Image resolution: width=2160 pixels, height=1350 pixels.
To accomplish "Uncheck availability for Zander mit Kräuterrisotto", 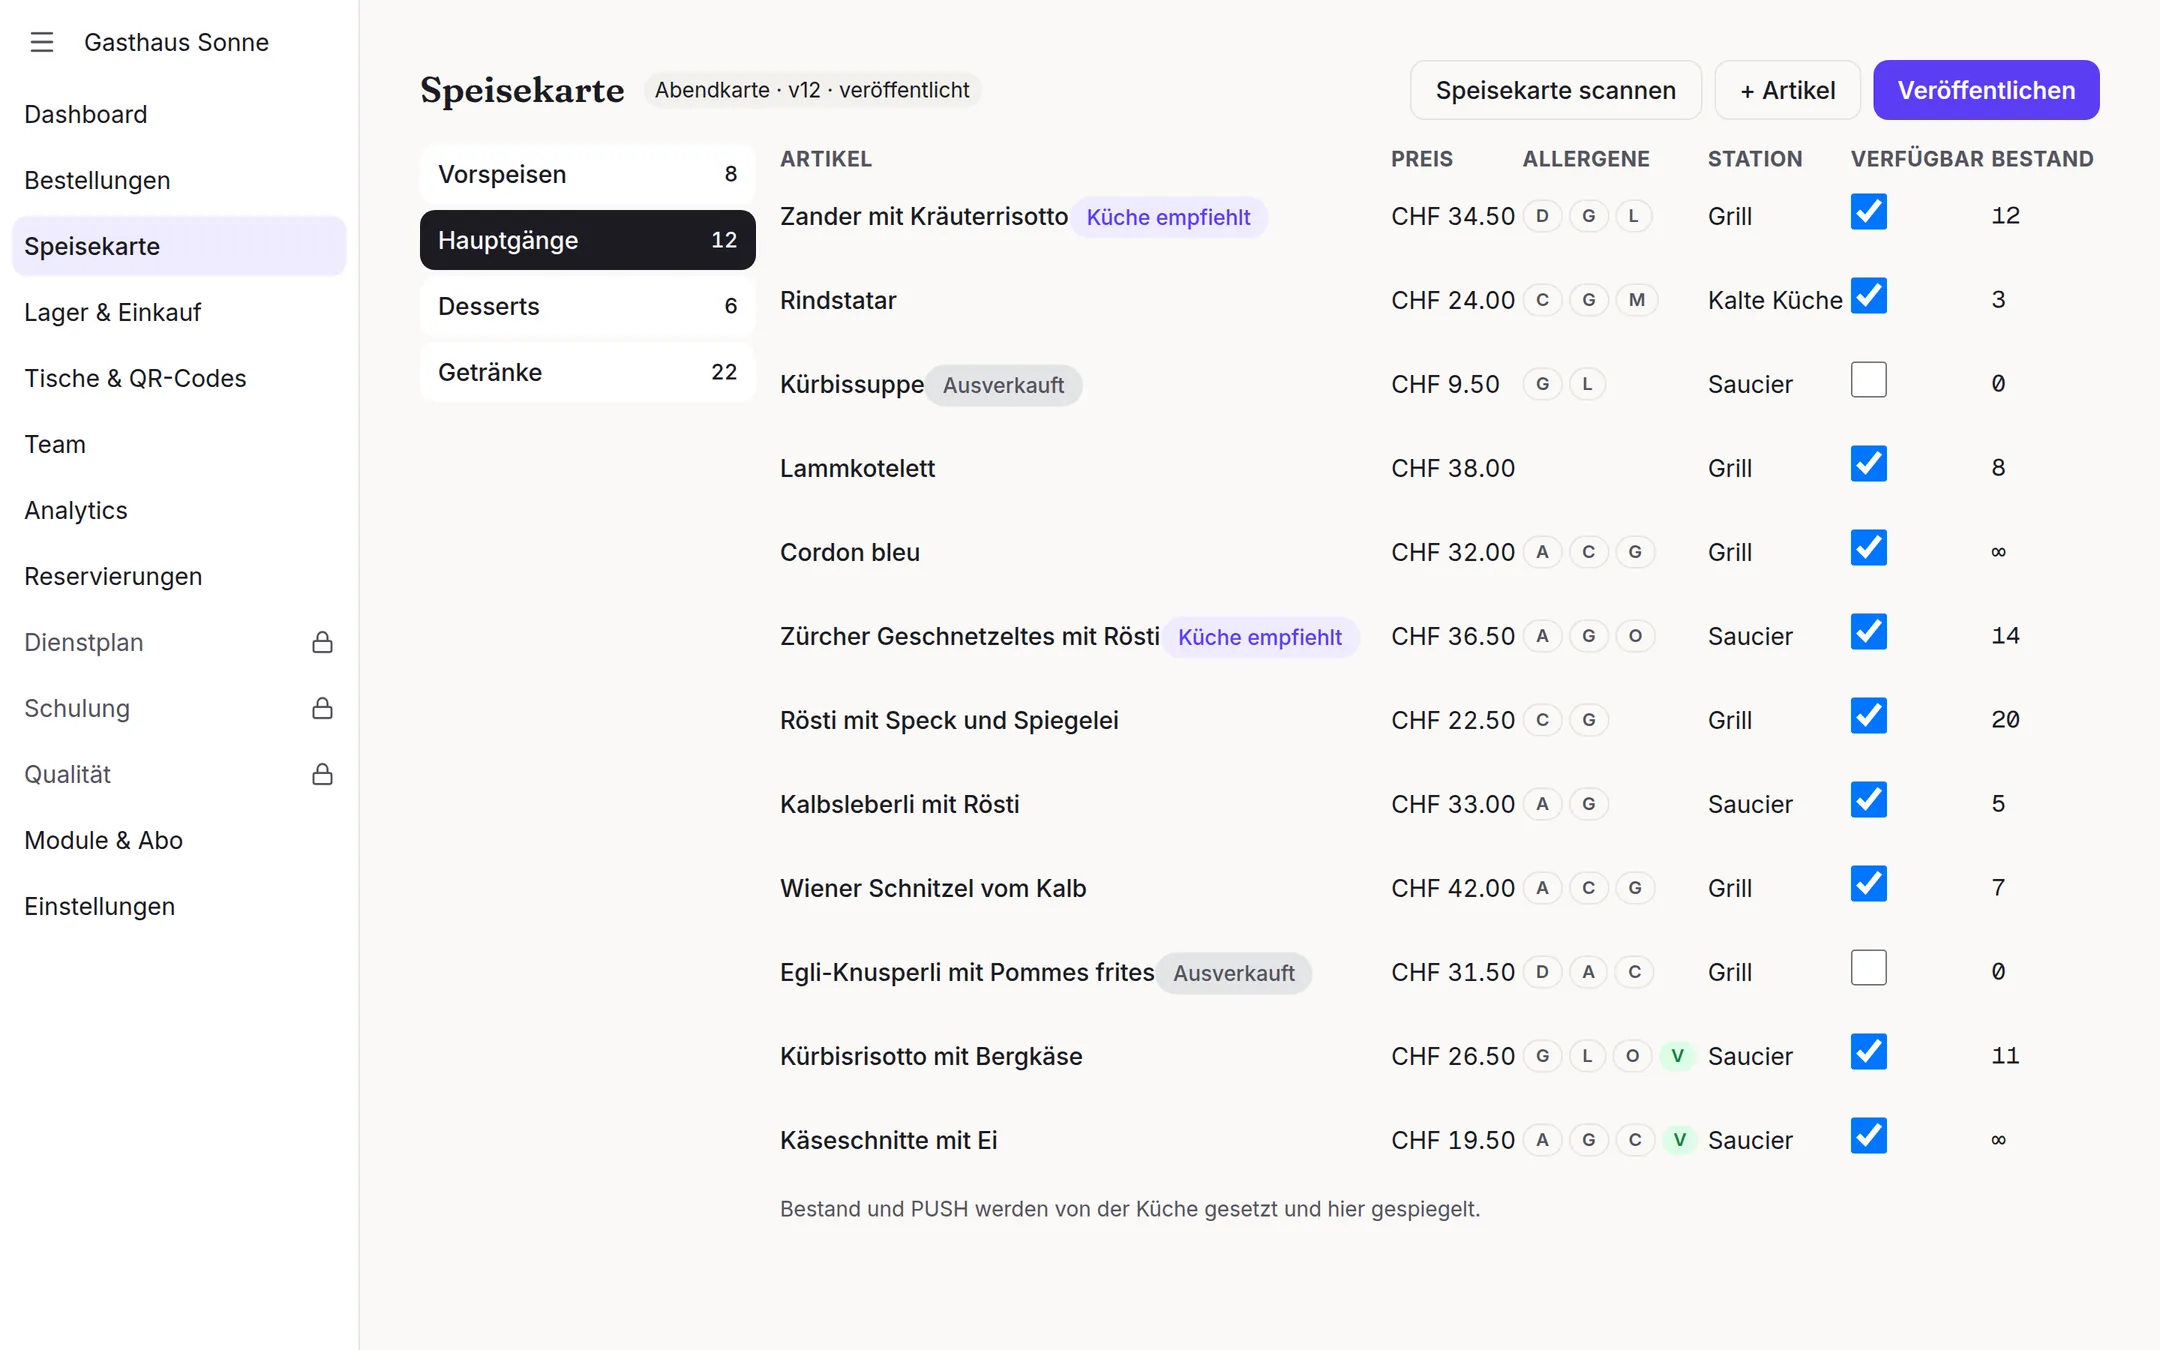I will 1868,212.
